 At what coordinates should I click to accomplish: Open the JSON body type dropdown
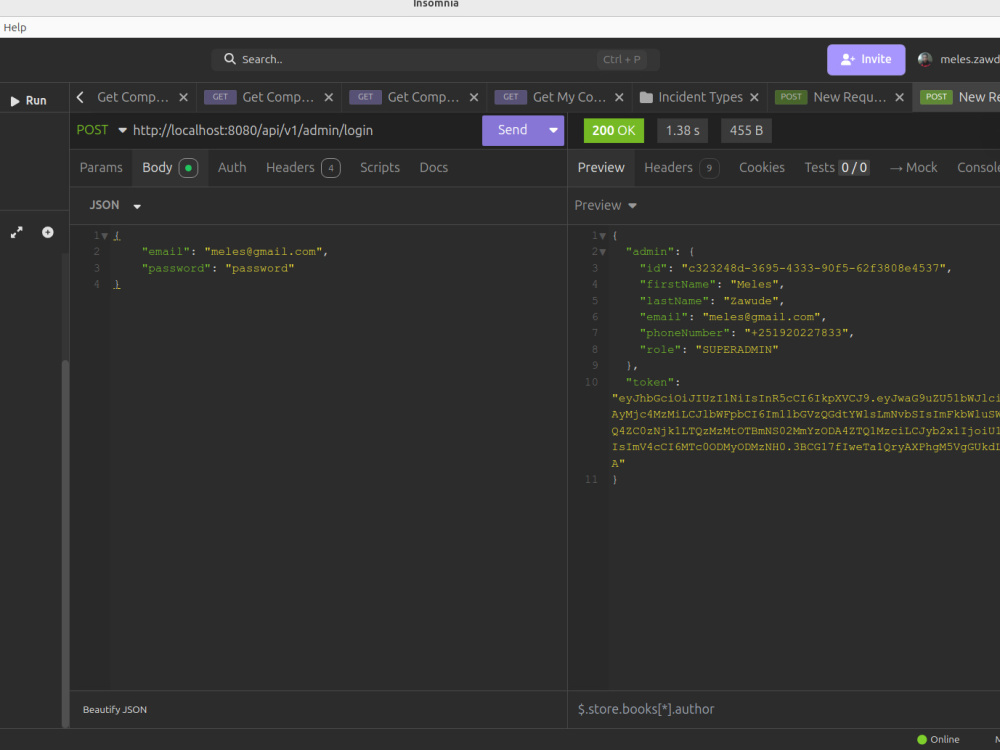(x=115, y=205)
